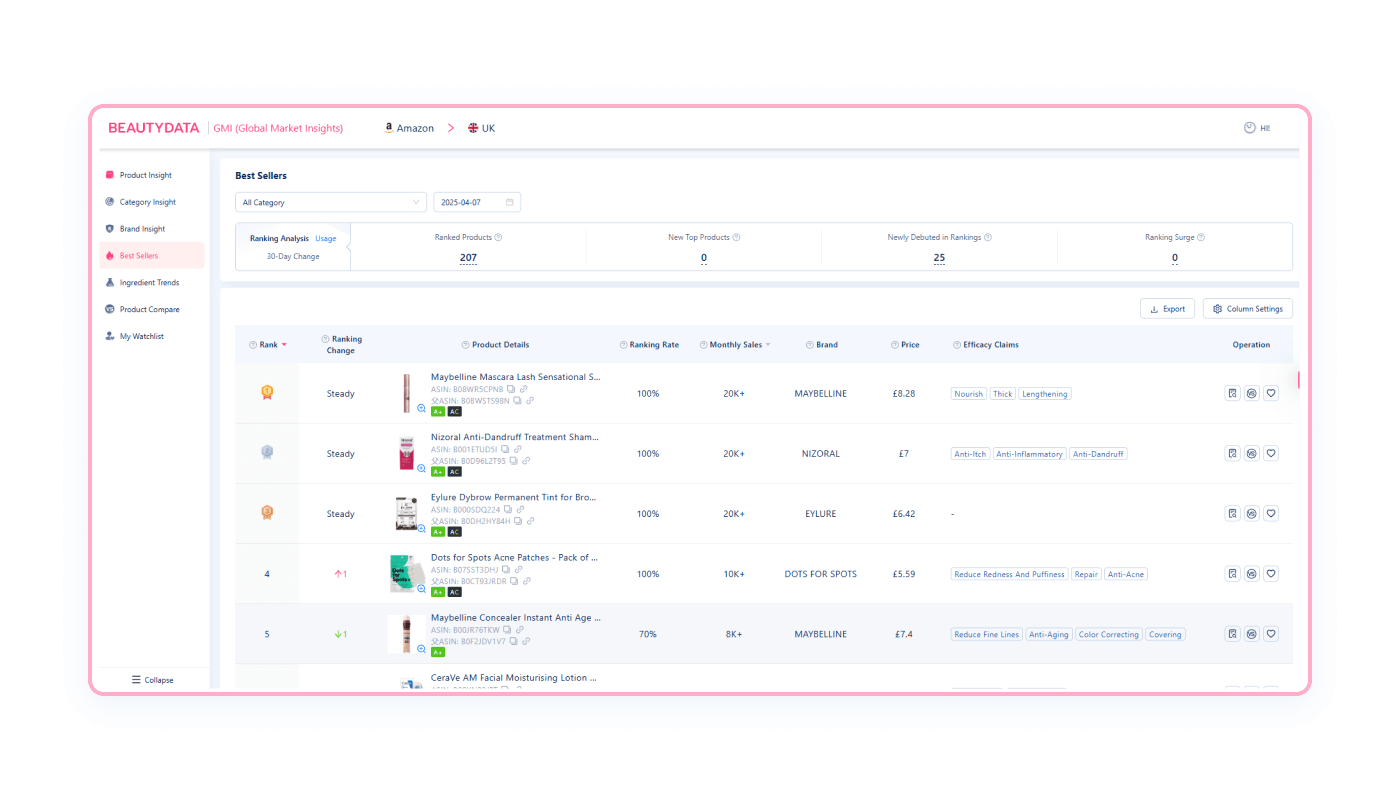Viewport: 1400px width, 800px height.
Task: Copy ASIN B08WR5CPNB with copy icon
Action: click(x=511, y=389)
